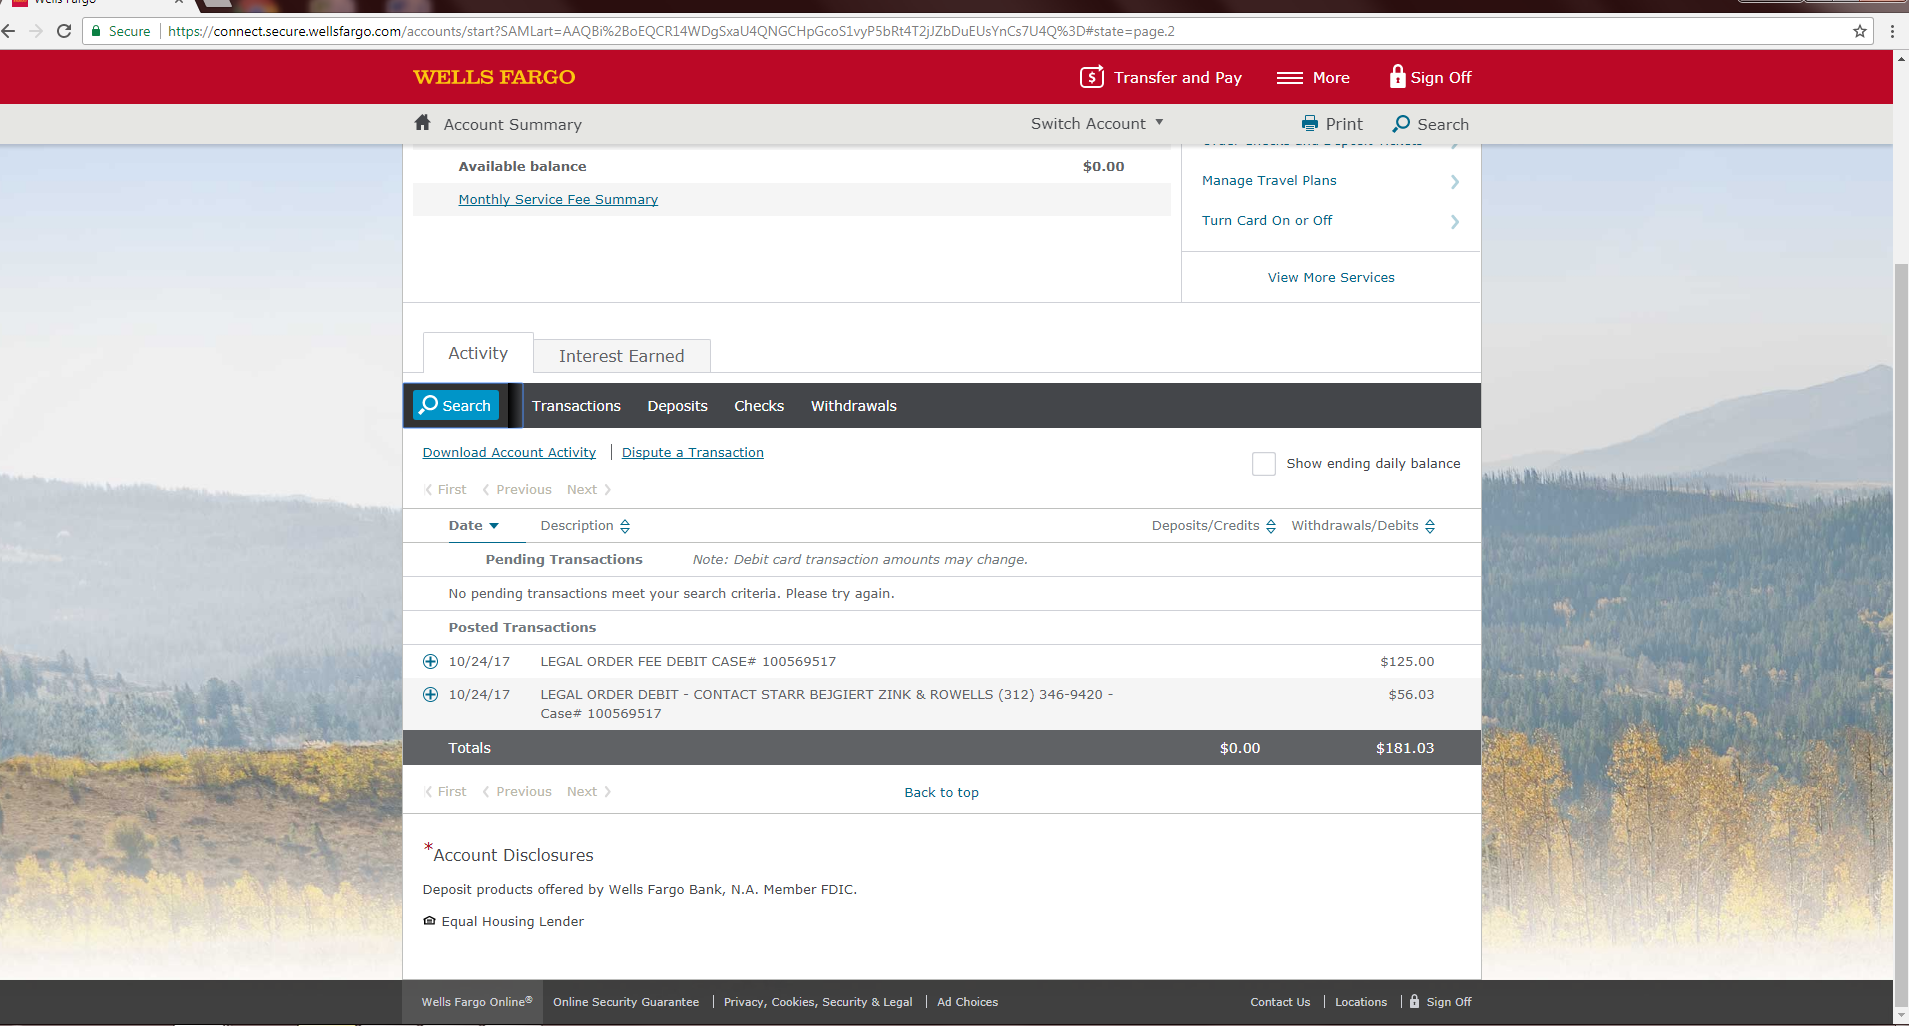The image size is (1909, 1026).
Task: Click the footer Sign Off lock icon
Action: pyautogui.click(x=1414, y=1001)
